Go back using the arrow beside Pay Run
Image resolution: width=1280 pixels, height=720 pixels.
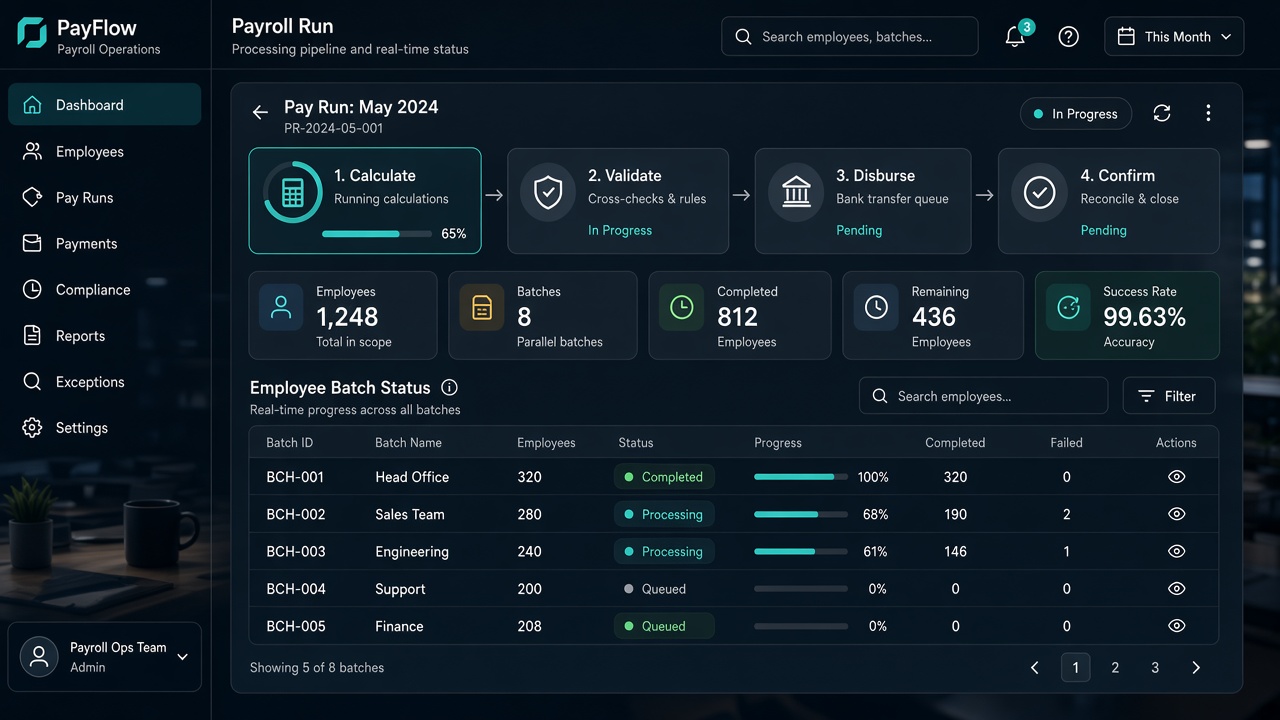(x=260, y=113)
